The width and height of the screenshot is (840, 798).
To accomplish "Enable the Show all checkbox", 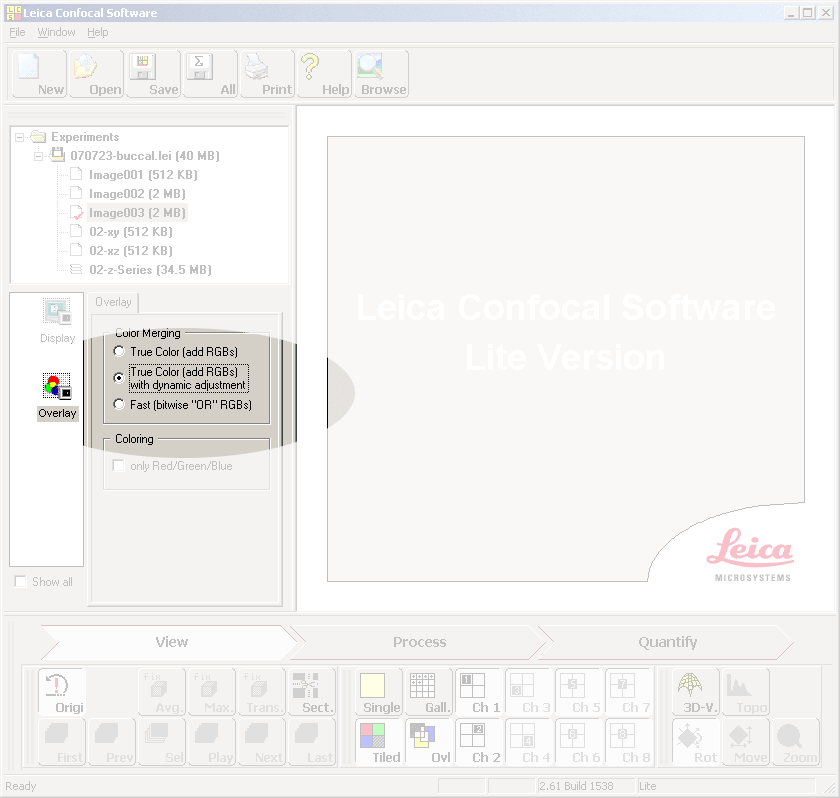I will pos(20,582).
